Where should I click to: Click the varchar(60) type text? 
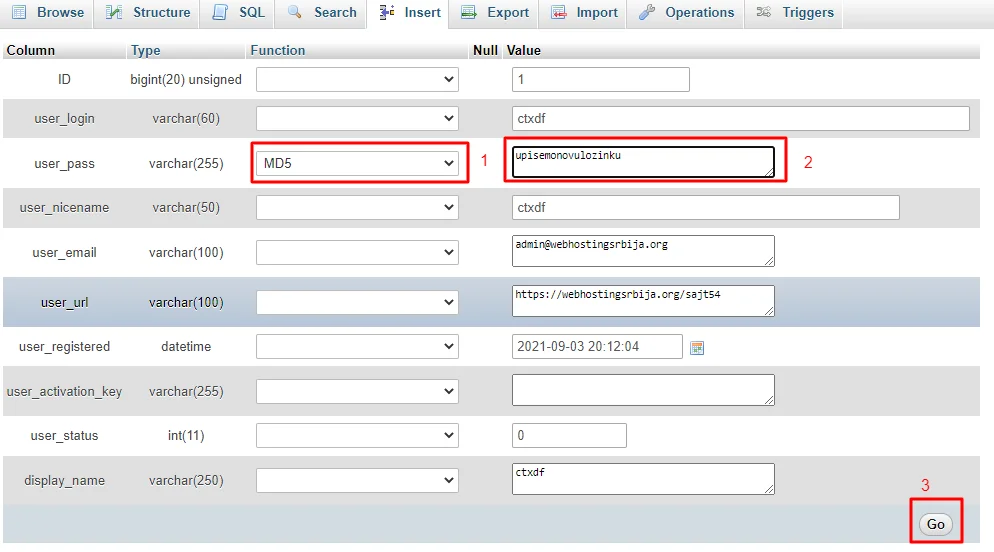[x=186, y=119]
